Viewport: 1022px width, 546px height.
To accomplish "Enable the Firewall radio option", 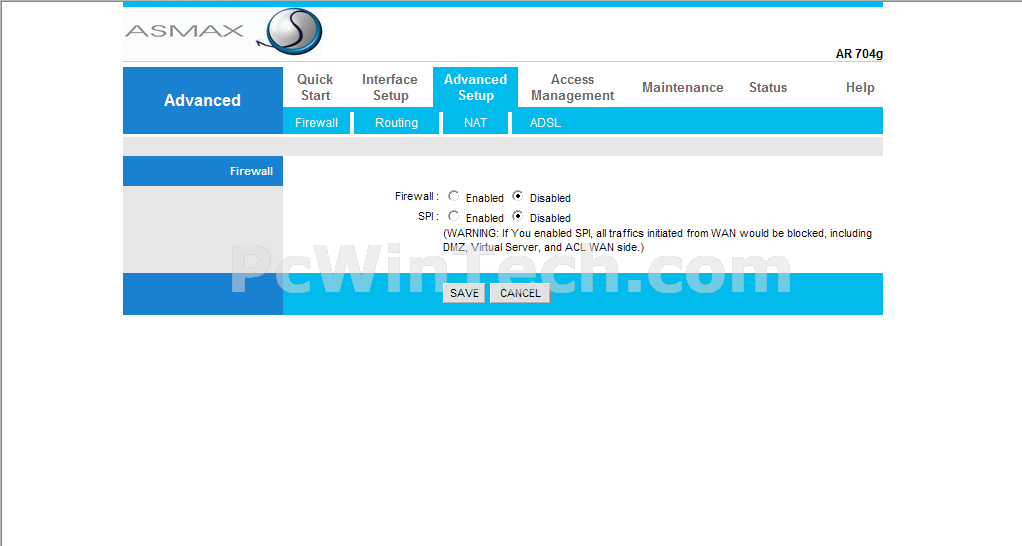I will [x=454, y=196].
